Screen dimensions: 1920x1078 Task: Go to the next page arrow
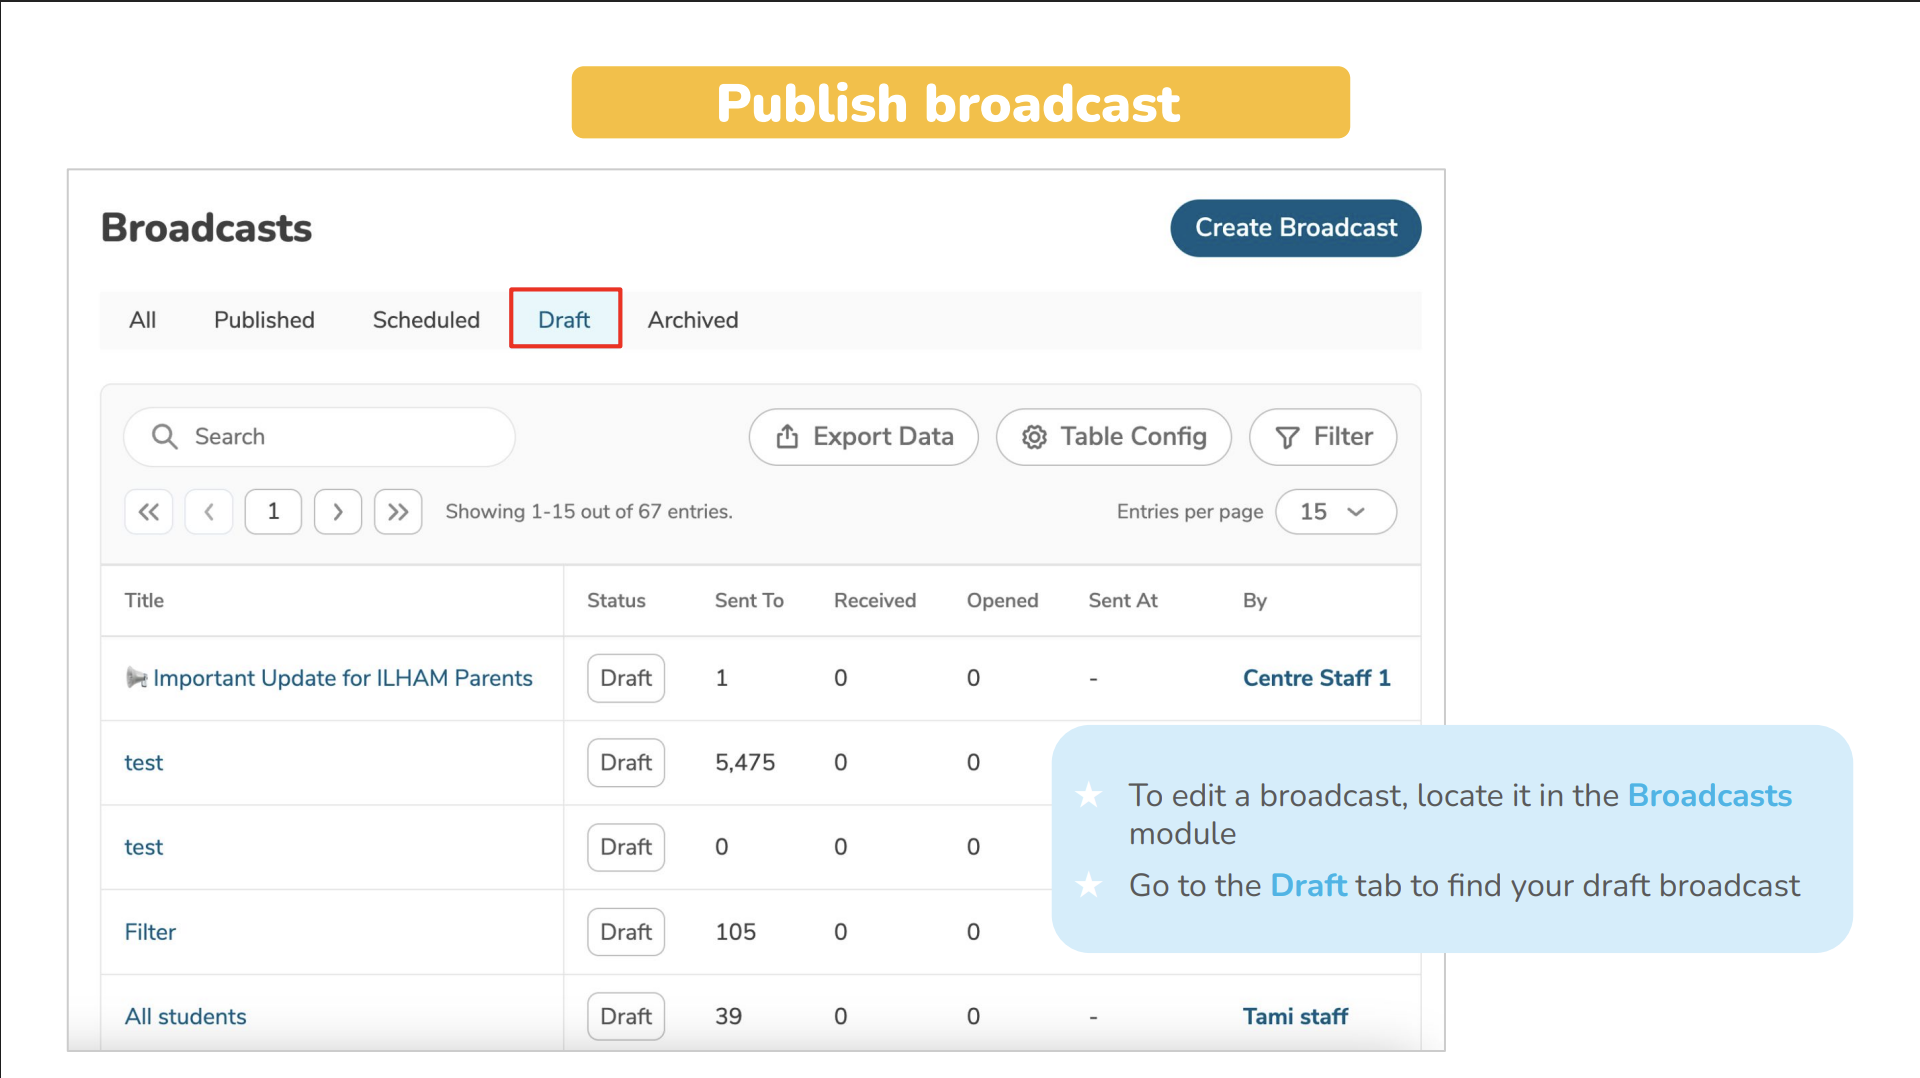click(338, 512)
